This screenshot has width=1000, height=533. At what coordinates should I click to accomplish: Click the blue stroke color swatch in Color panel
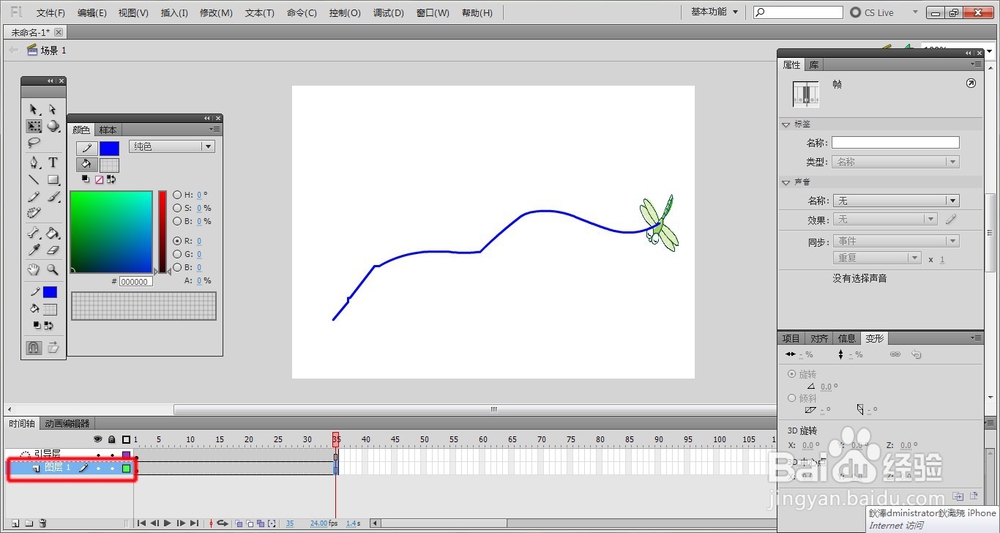coord(109,149)
